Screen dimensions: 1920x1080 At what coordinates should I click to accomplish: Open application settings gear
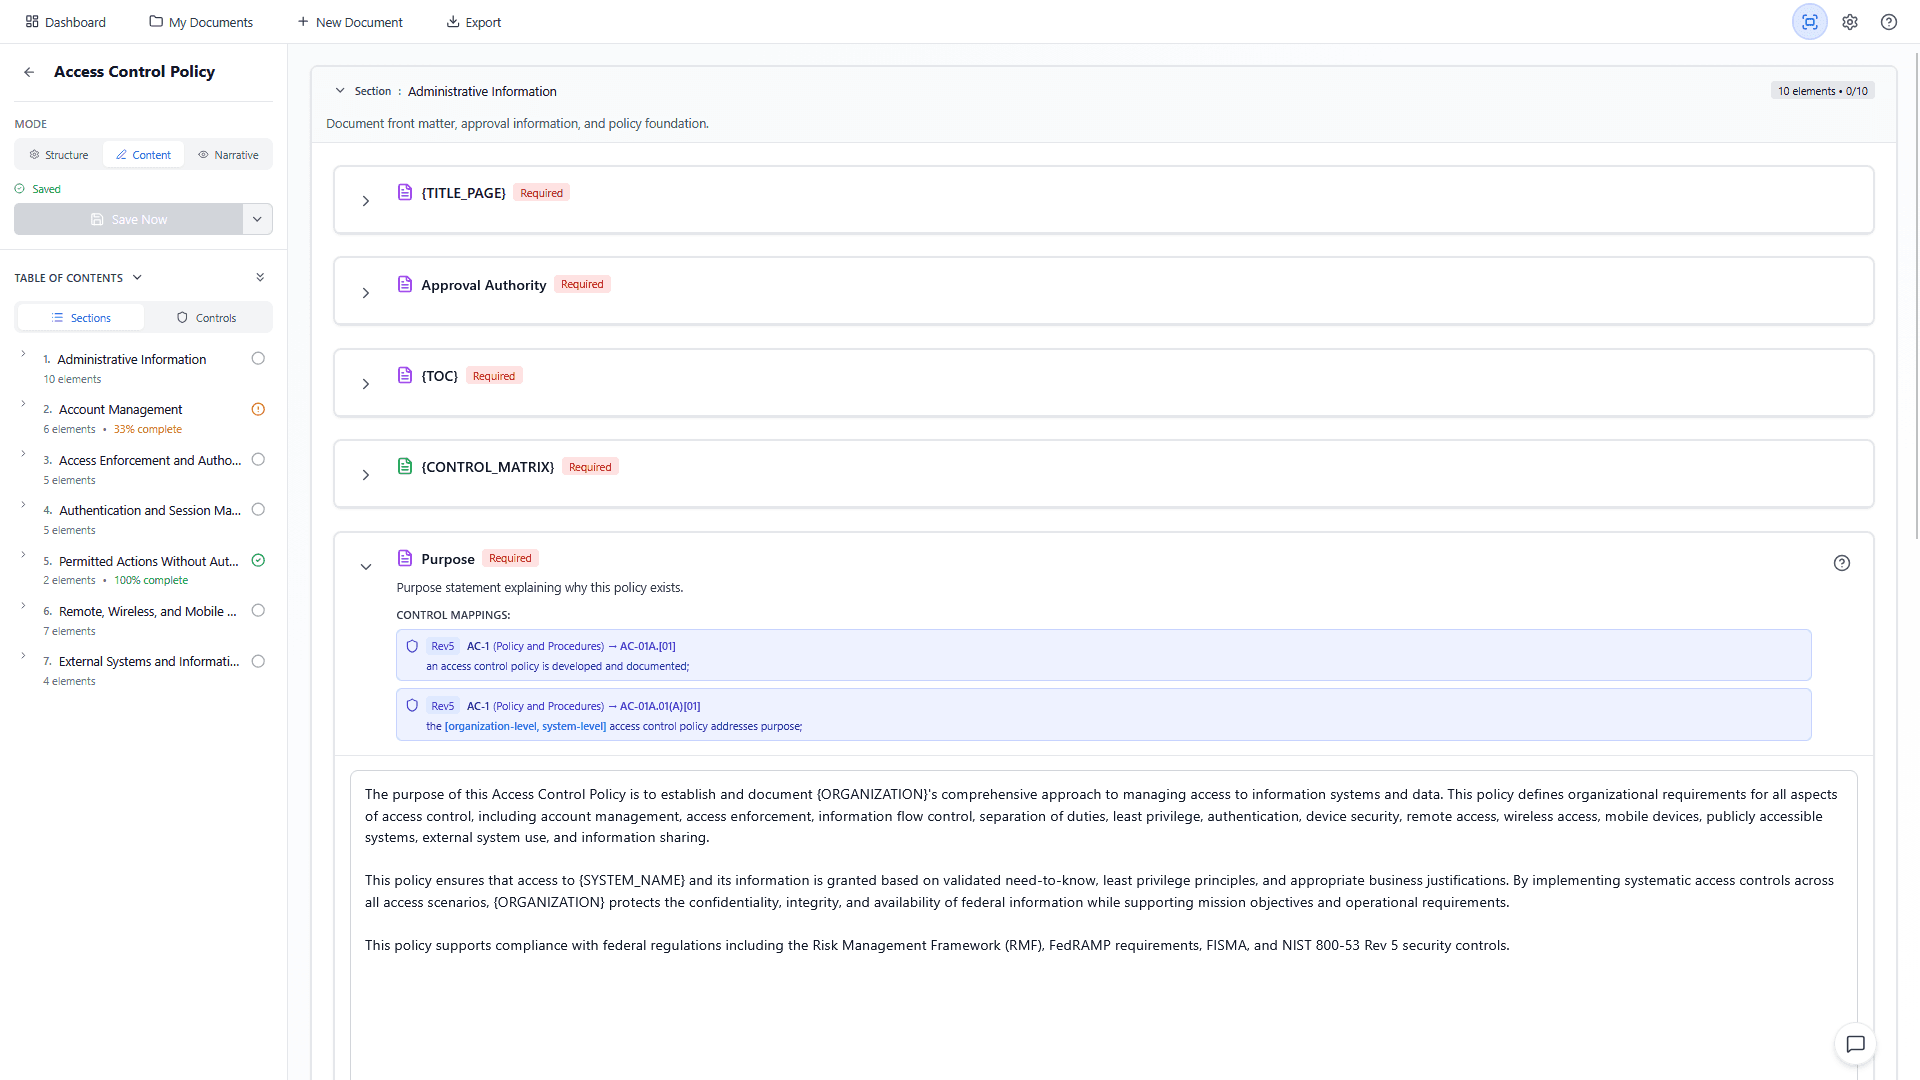pos(1850,21)
